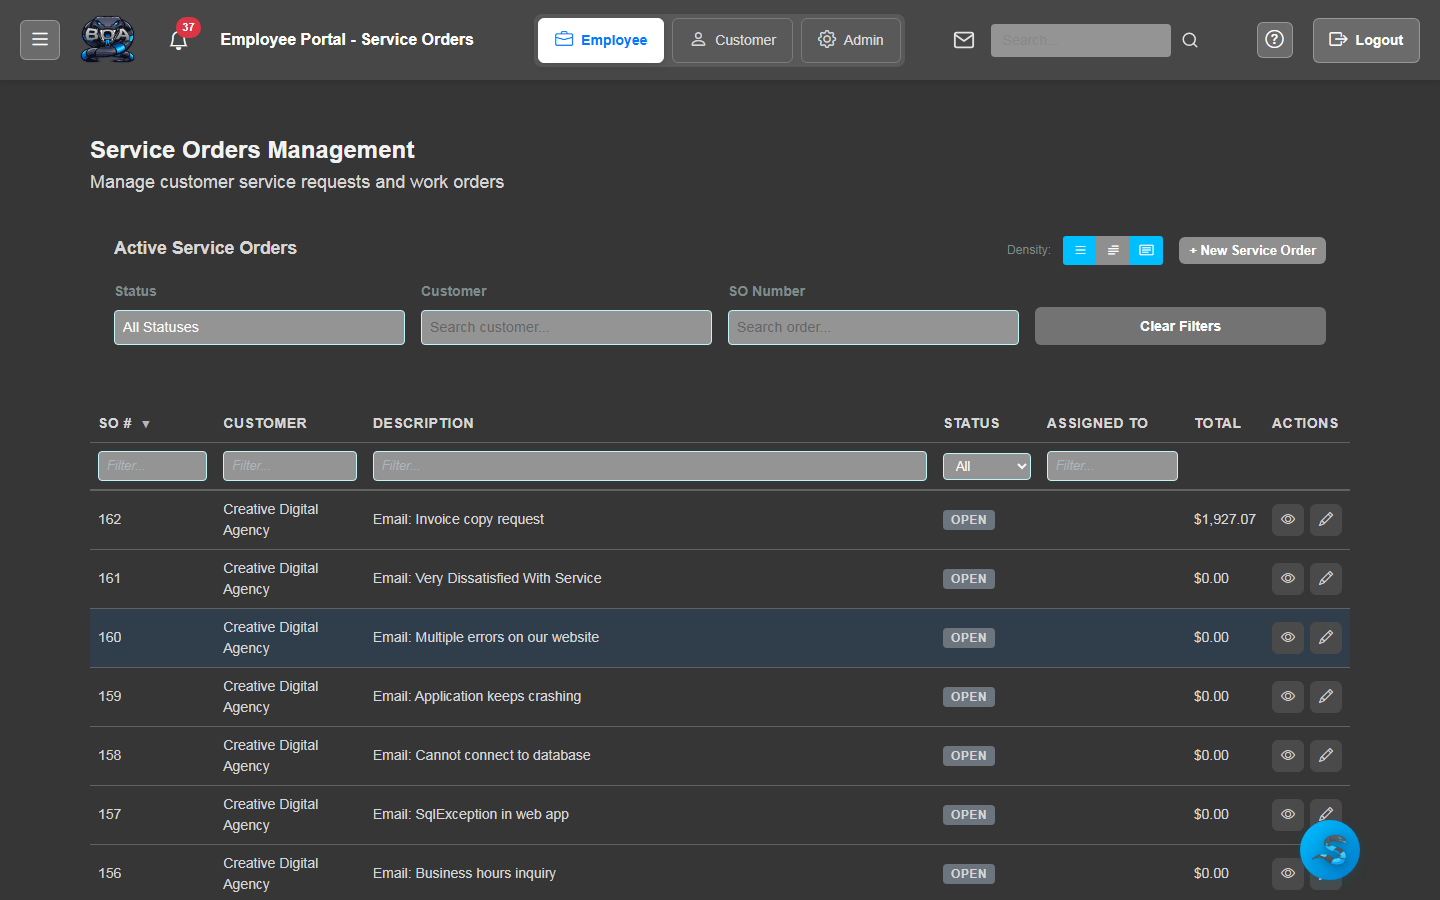
Task: Toggle SO # column sort order
Action: 124,423
